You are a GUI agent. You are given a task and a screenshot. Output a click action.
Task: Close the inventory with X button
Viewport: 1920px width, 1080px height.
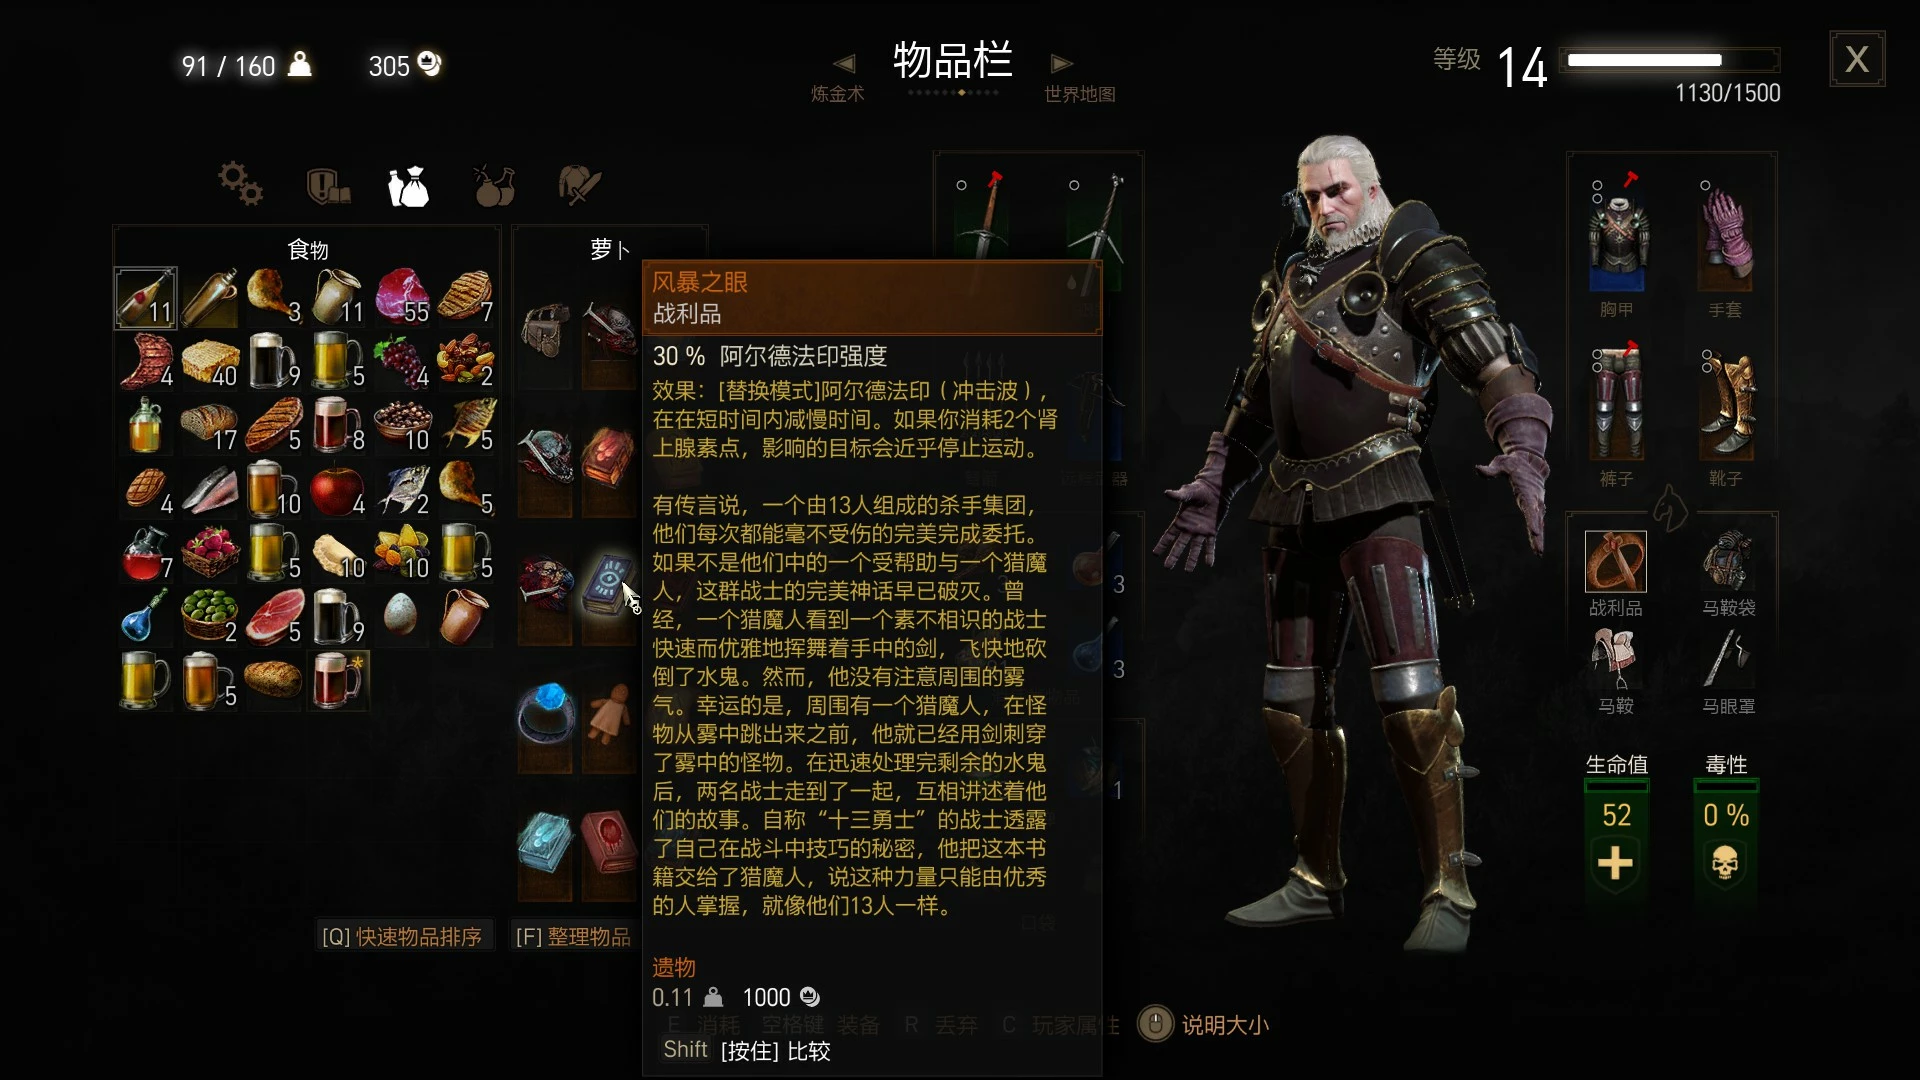click(x=1857, y=59)
